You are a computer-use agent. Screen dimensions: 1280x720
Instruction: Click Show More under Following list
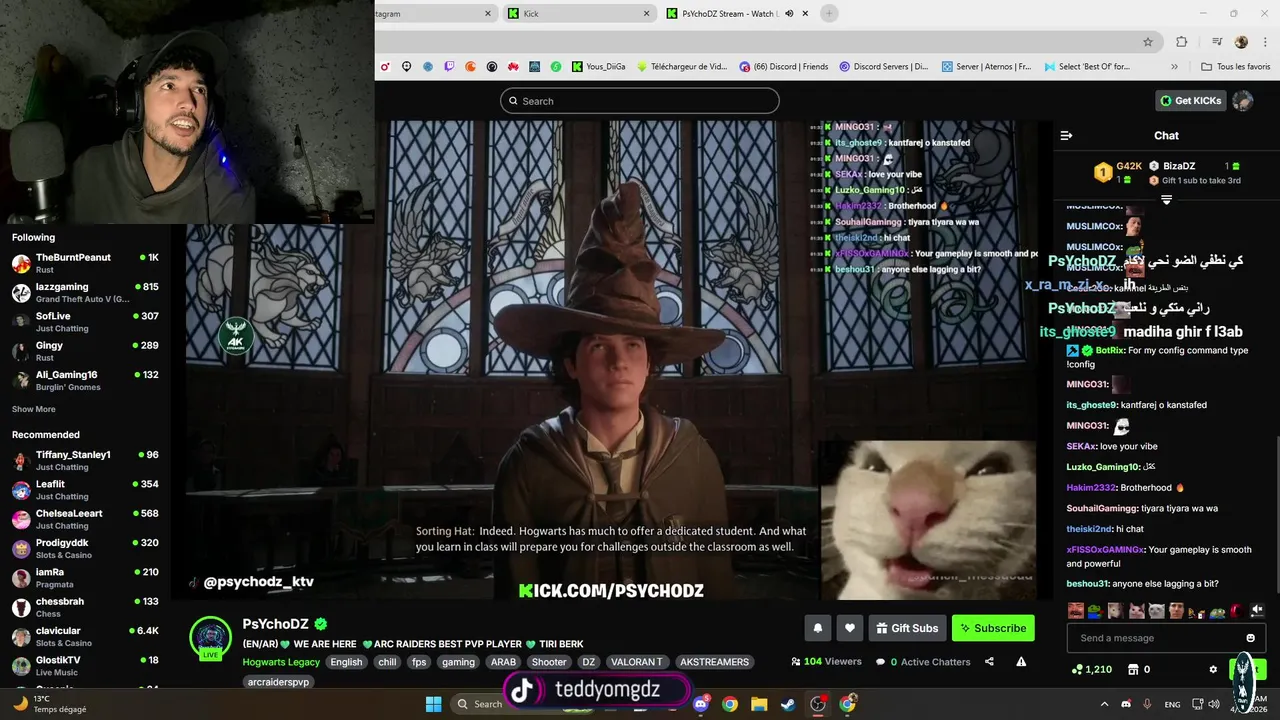[34, 409]
